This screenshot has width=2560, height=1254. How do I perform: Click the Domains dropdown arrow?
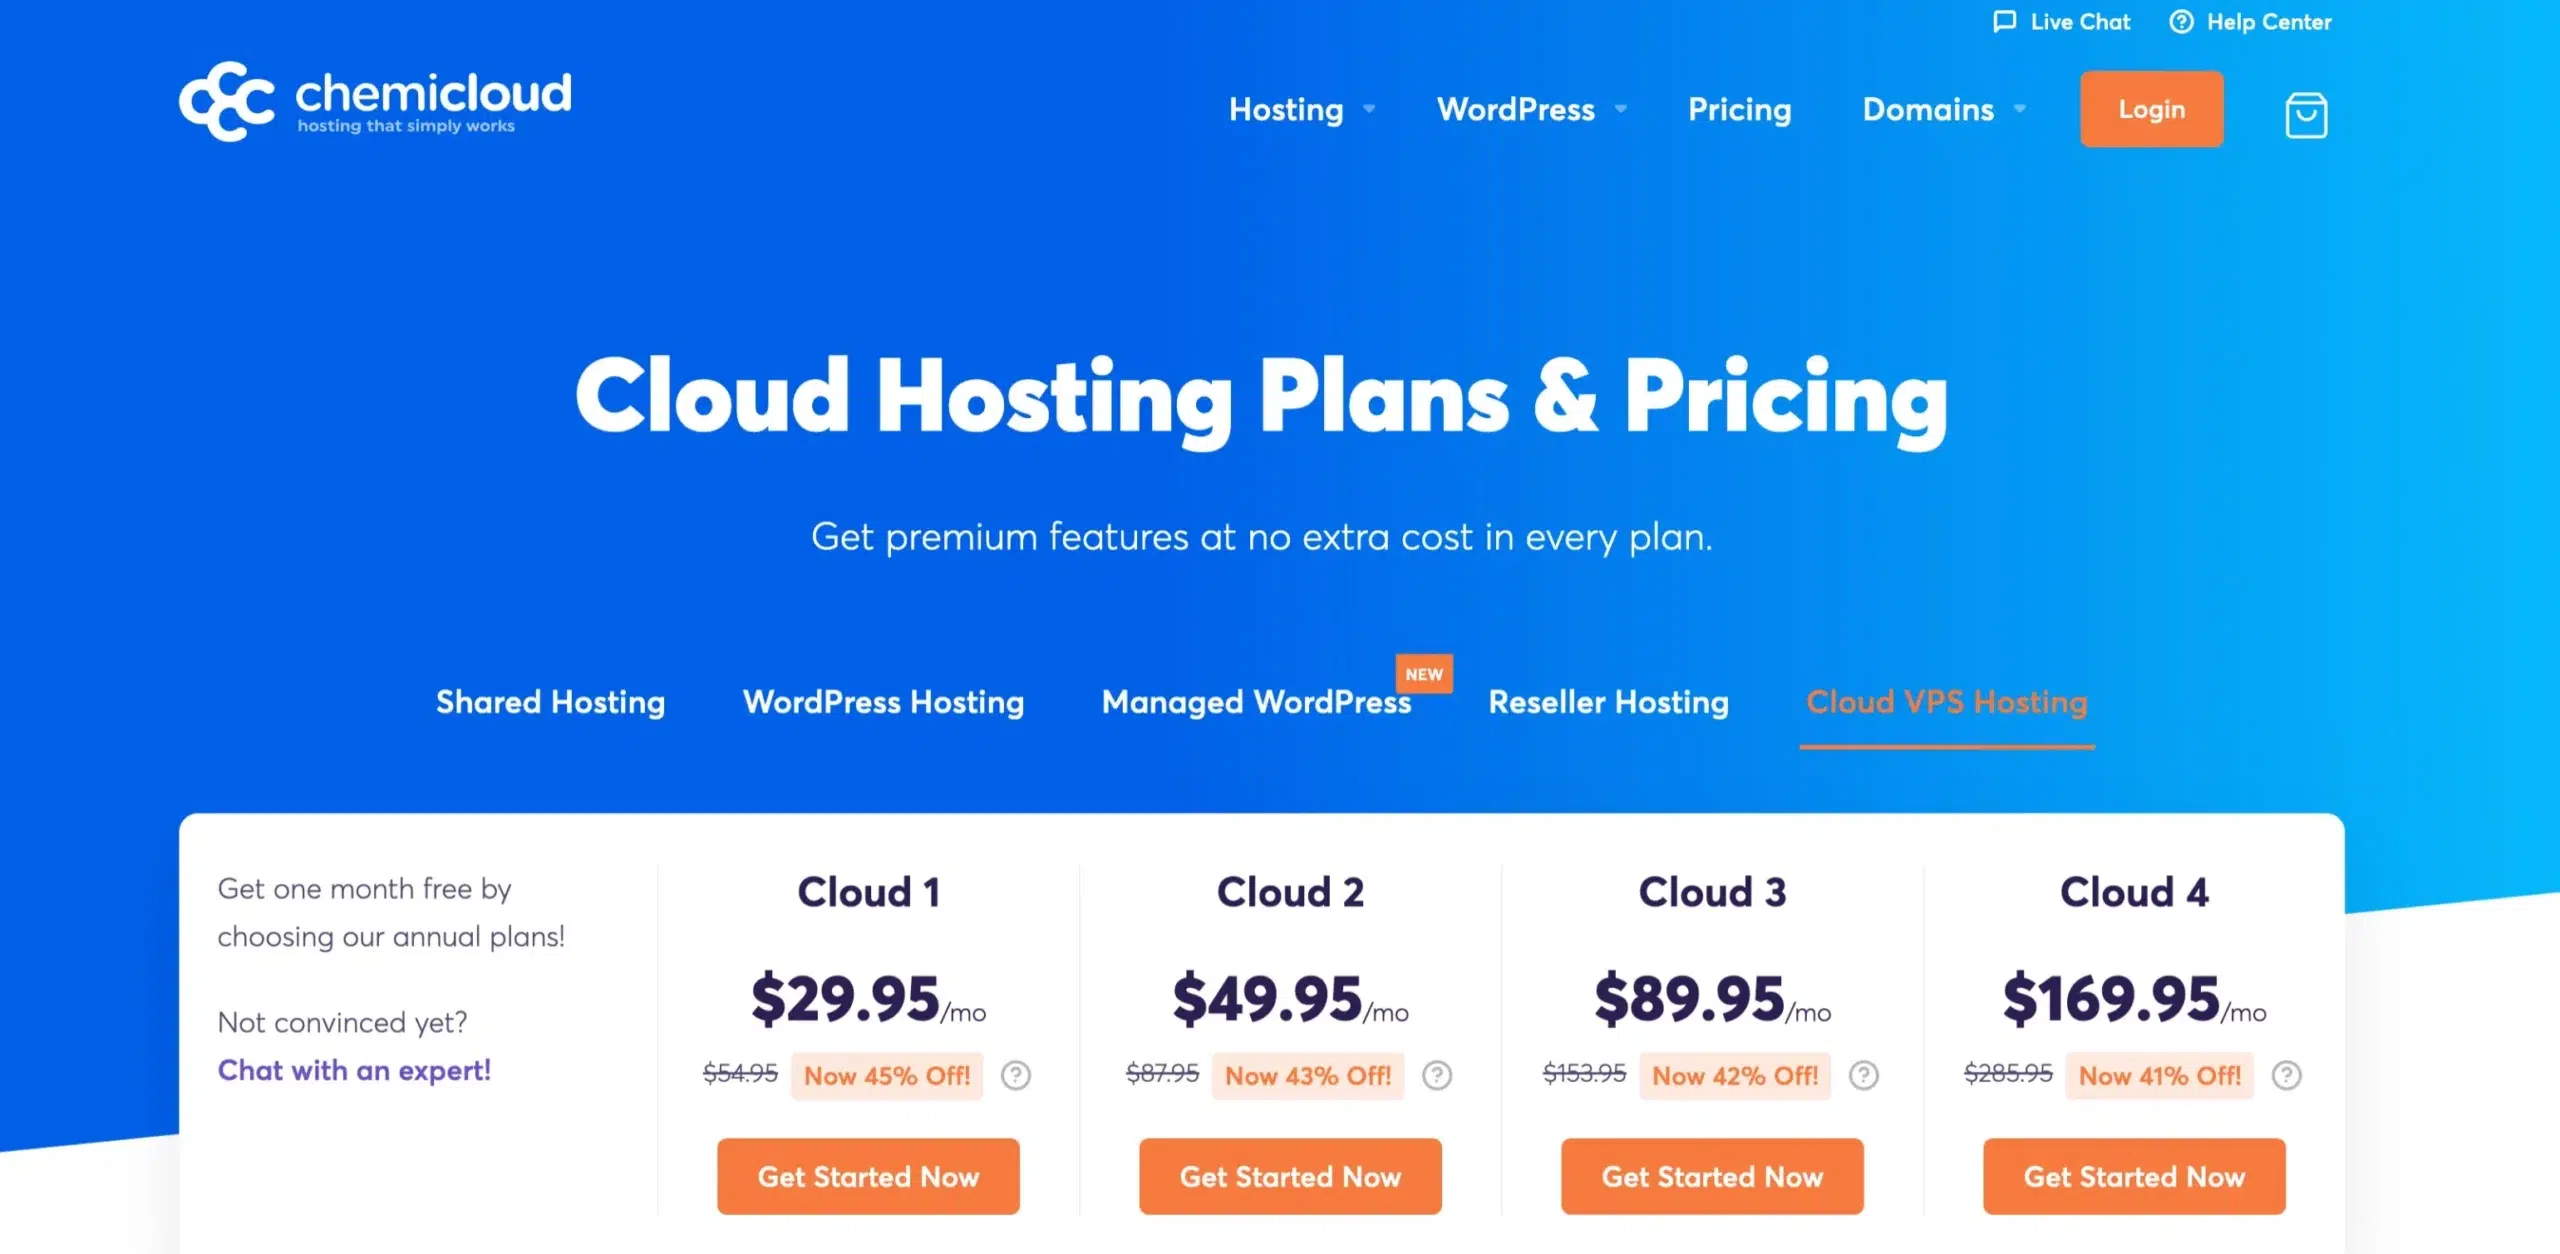point(2021,111)
